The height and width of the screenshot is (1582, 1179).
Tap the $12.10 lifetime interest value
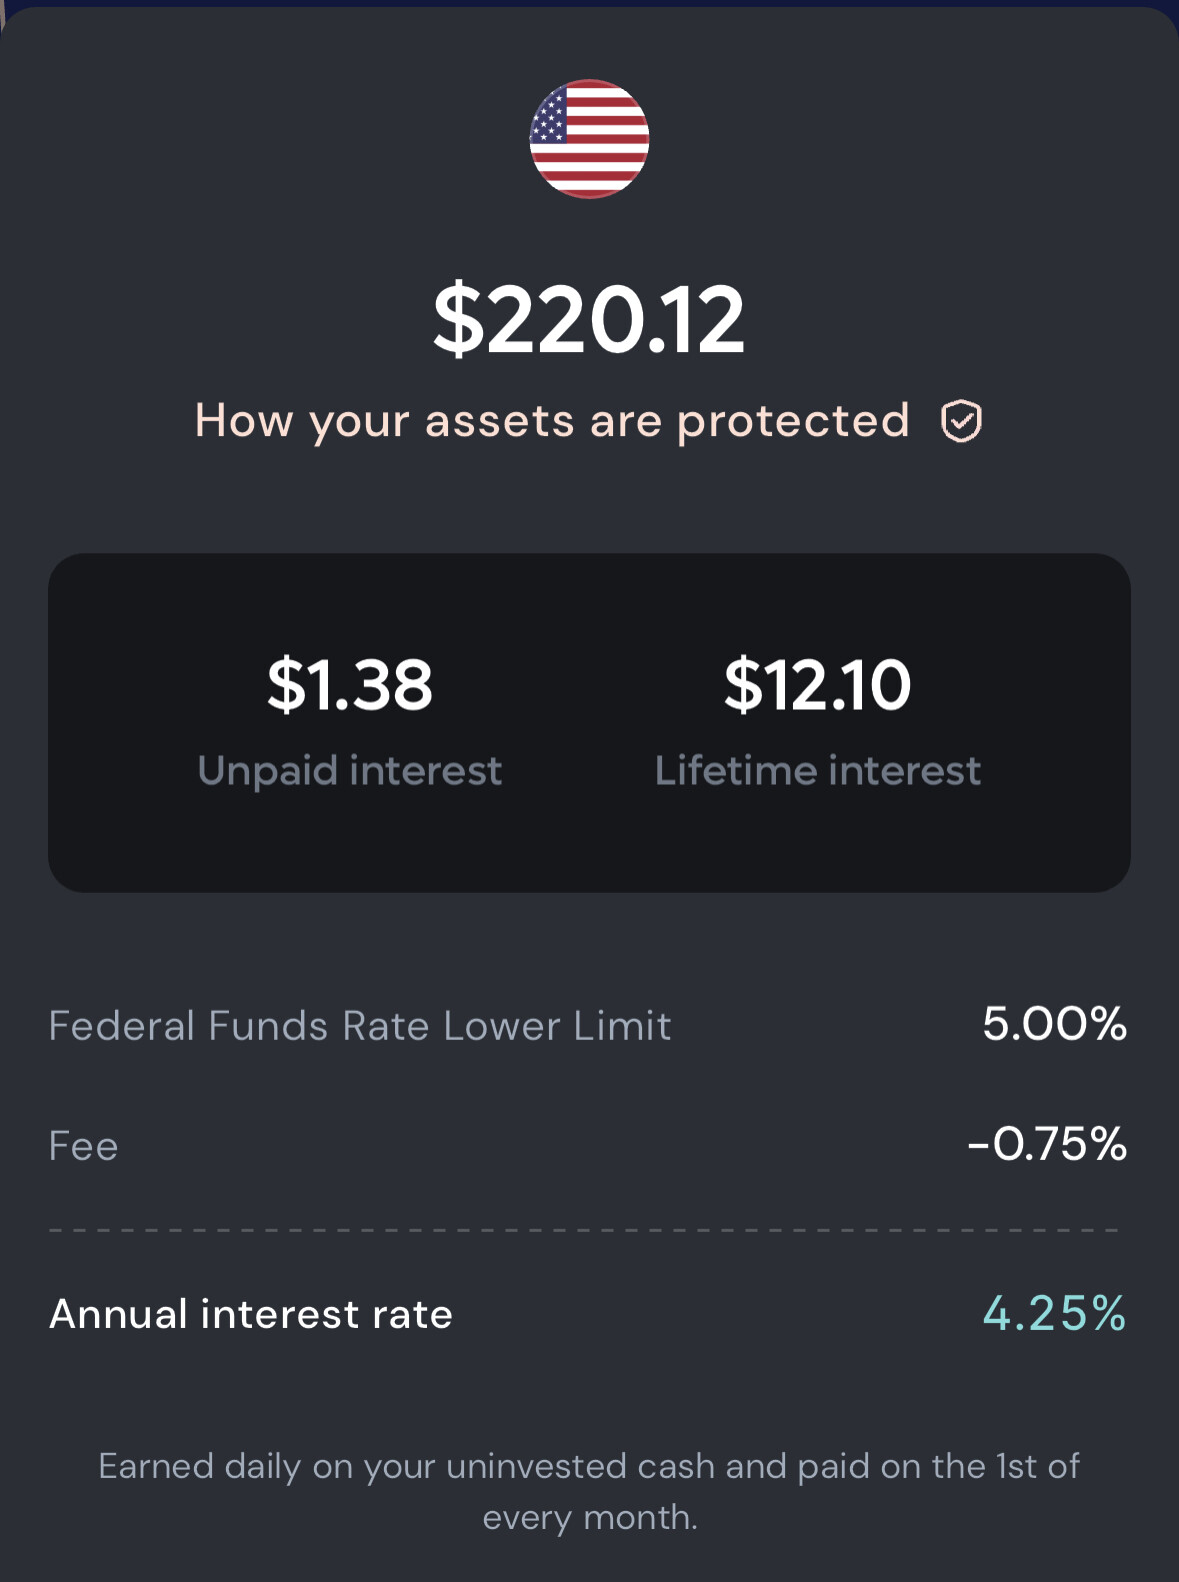coord(817,685)
